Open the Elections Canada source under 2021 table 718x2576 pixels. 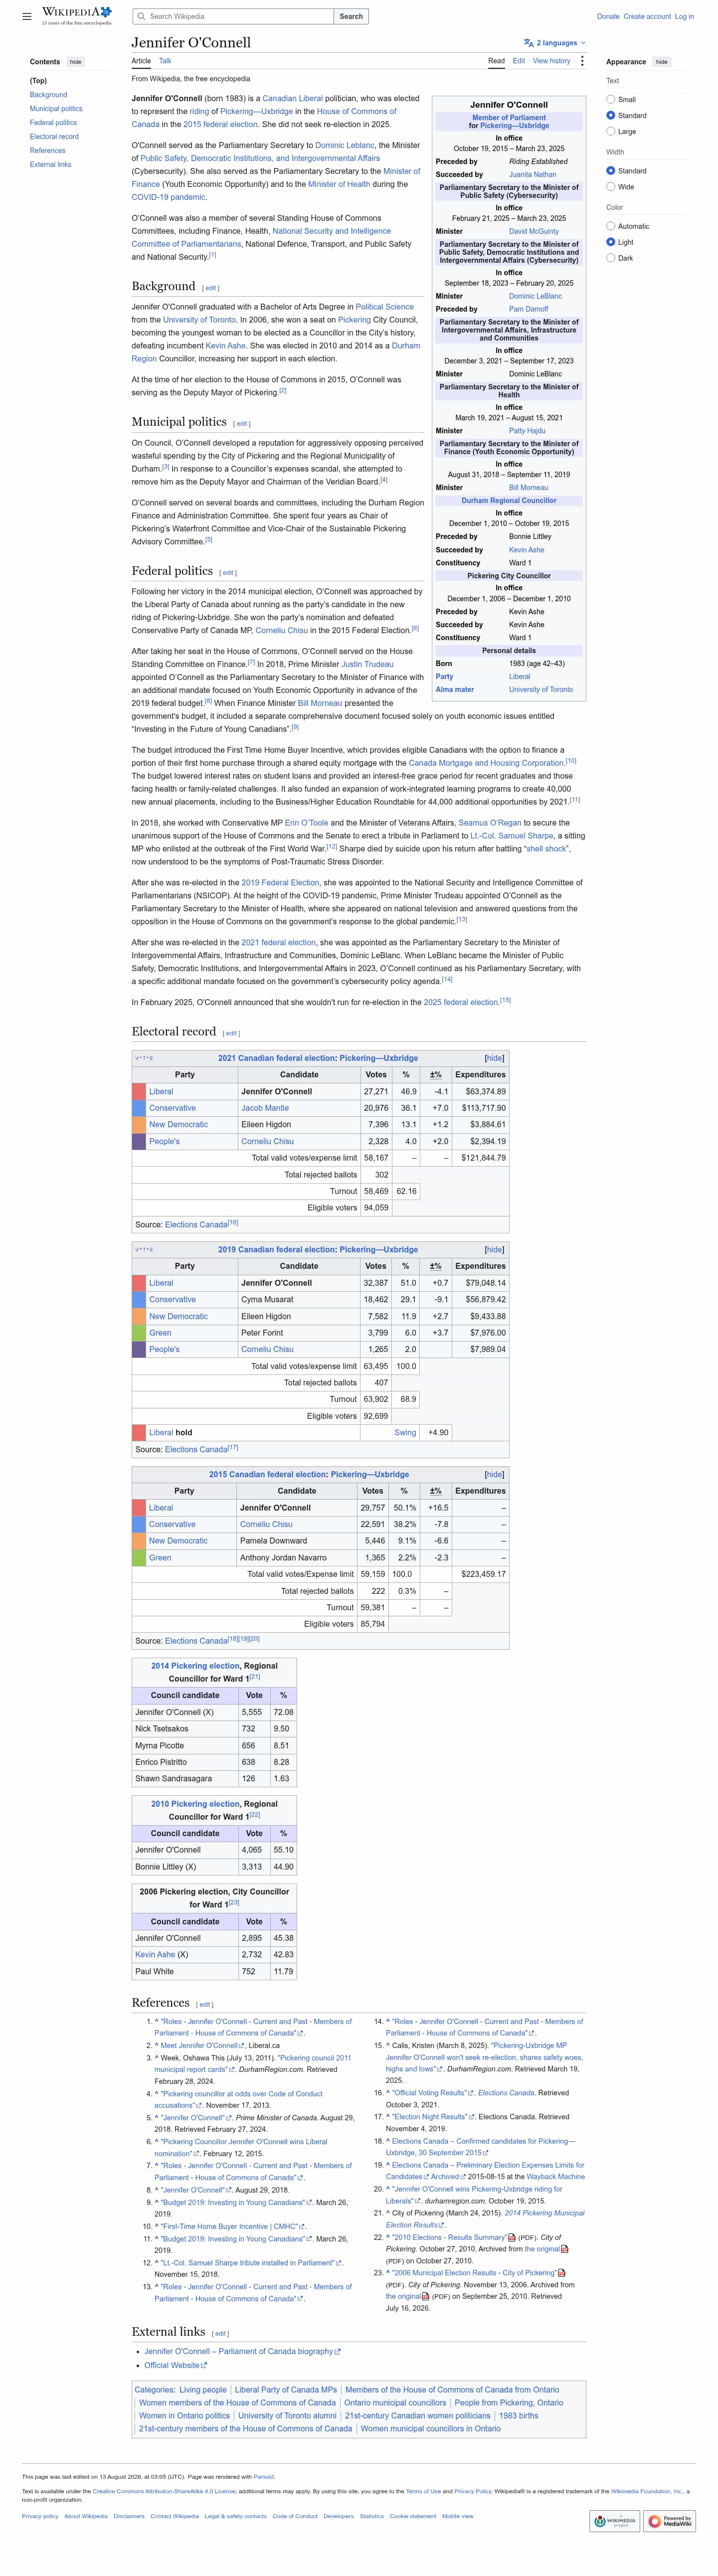(196, 1224)
